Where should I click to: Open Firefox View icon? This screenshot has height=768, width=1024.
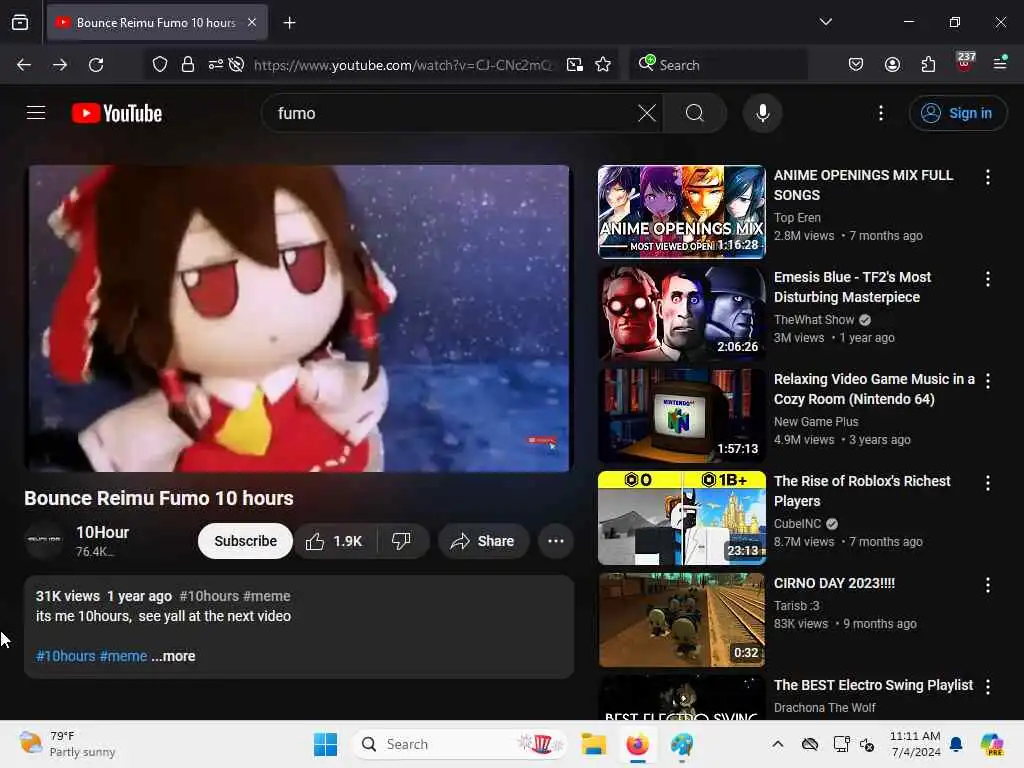(20, 23)
